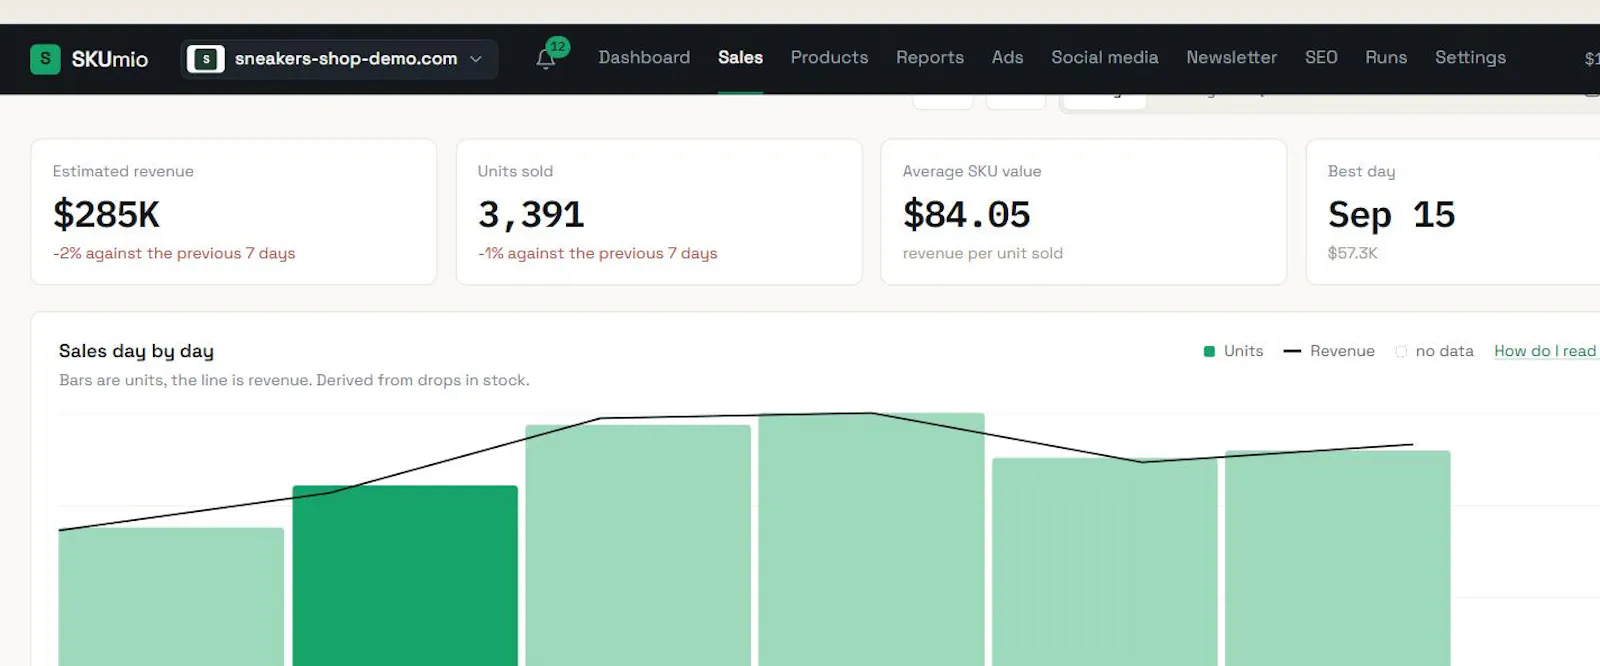Screen dimensions: 1600x666
Task: Click the tallest chart bar
Action: [871, 540]
